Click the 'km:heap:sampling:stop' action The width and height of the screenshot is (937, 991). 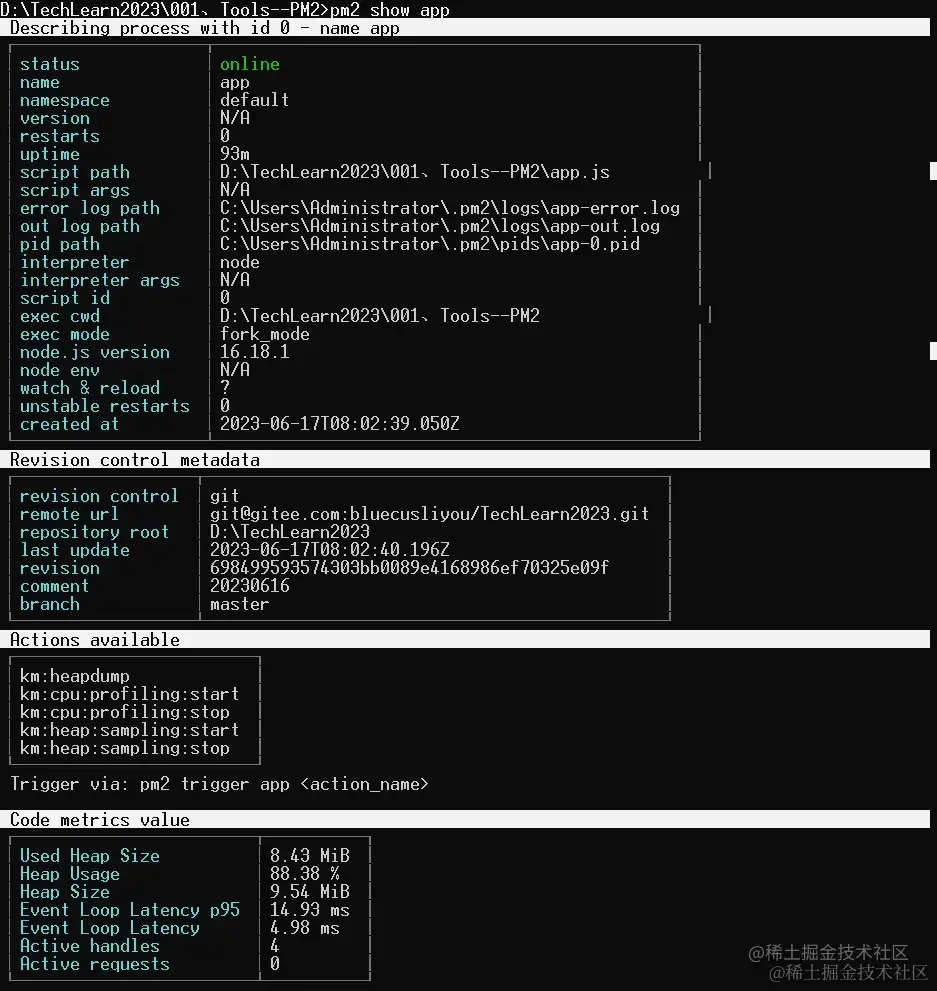pos(124,748)
